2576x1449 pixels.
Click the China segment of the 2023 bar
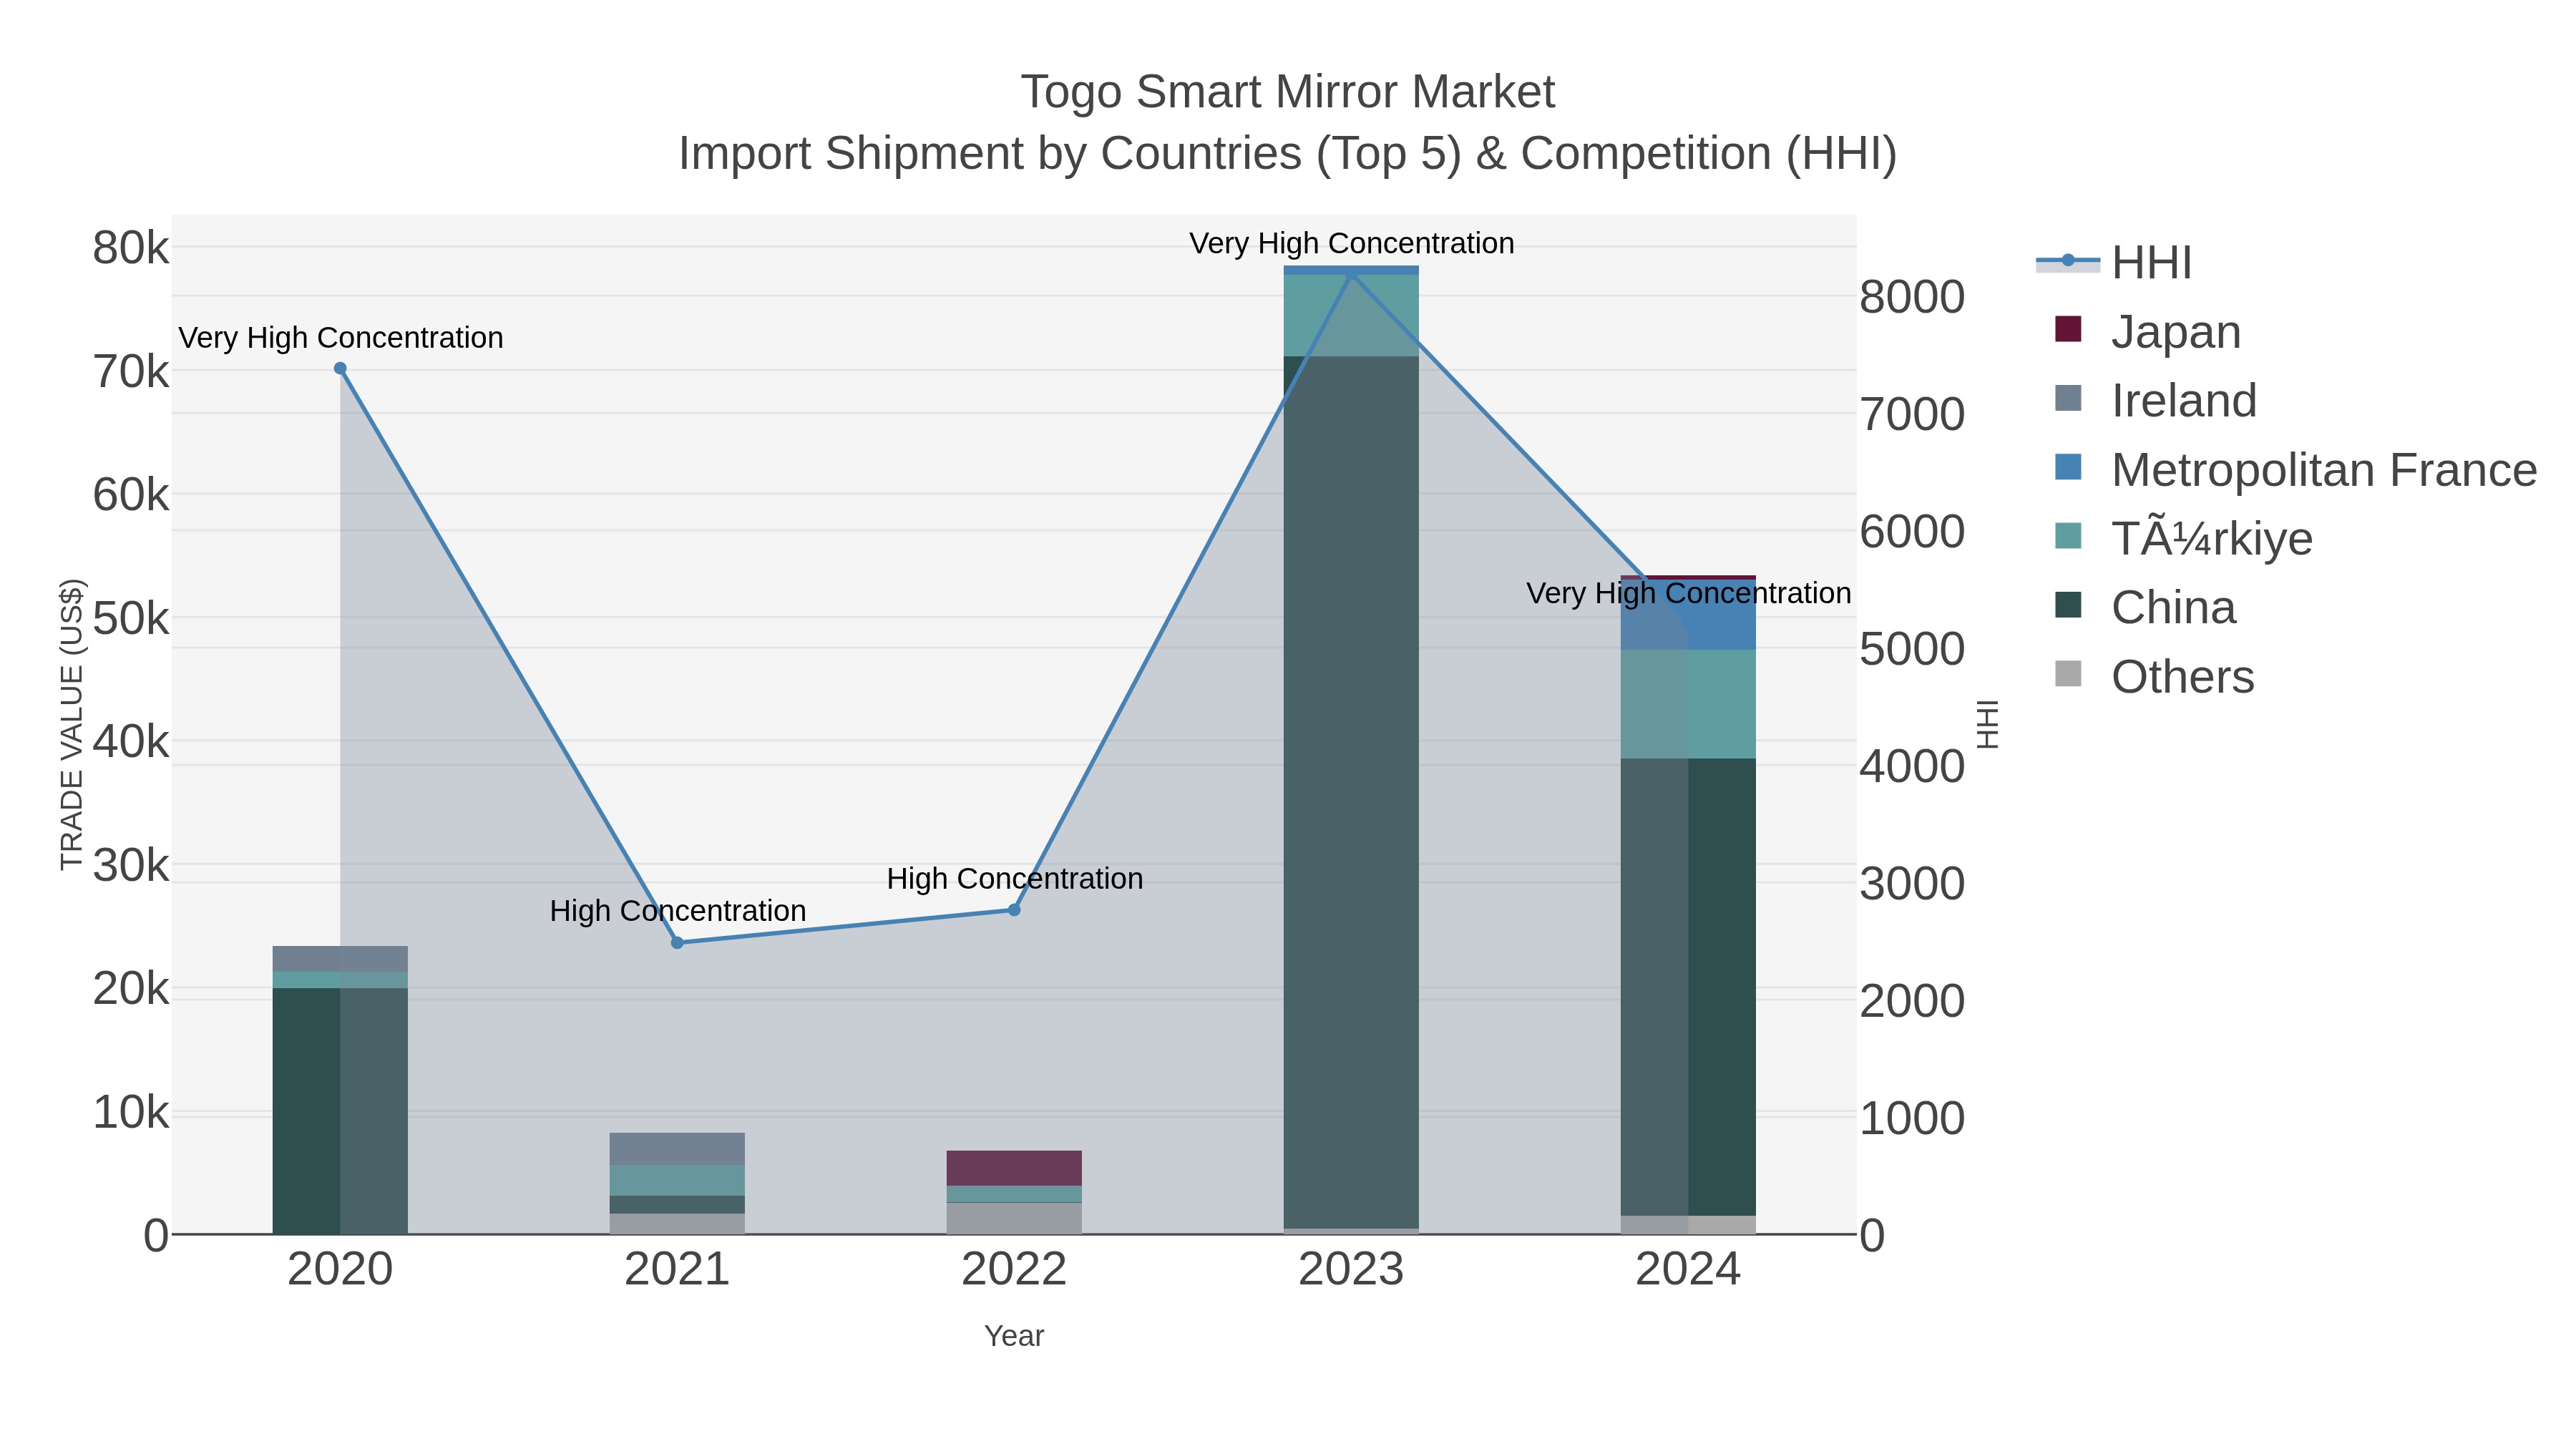point(1351,792)
